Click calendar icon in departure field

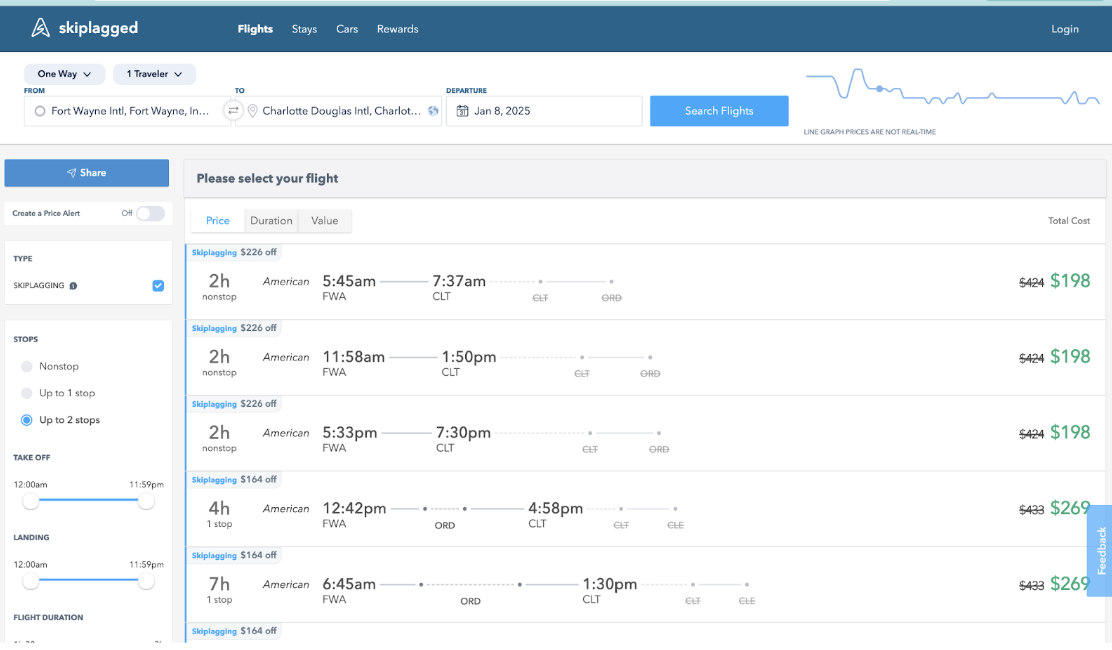[x=462, y=111]
